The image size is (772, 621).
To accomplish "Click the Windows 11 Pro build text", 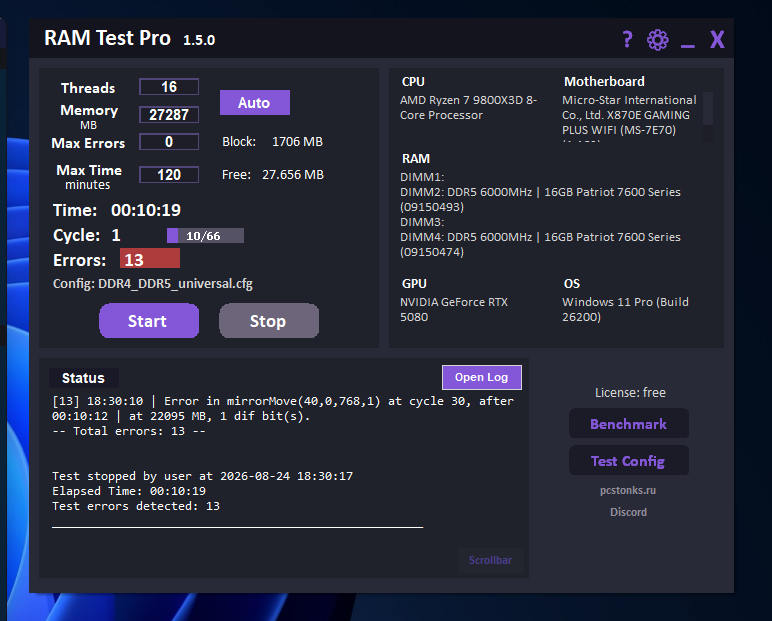I will [x=625, y=309].
